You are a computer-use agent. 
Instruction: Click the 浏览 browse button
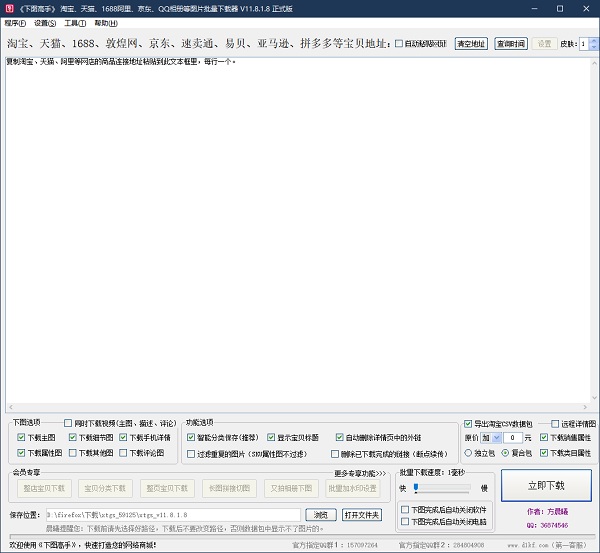pos(321,515)
